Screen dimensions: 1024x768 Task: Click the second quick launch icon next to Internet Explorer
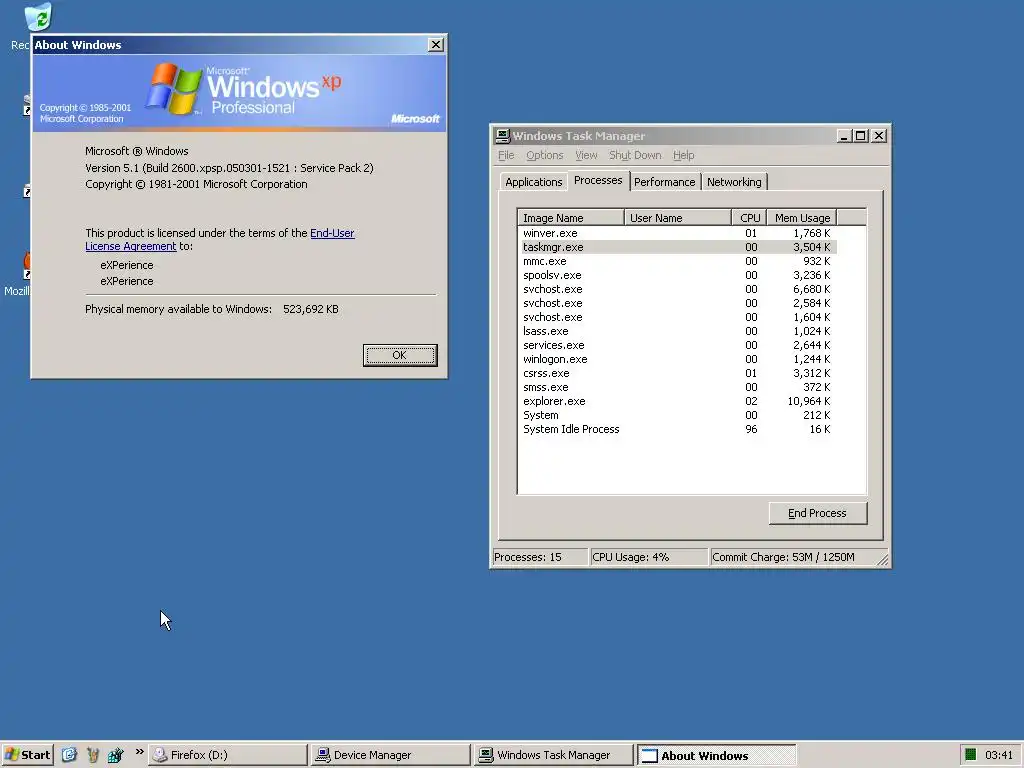point(93,755)
